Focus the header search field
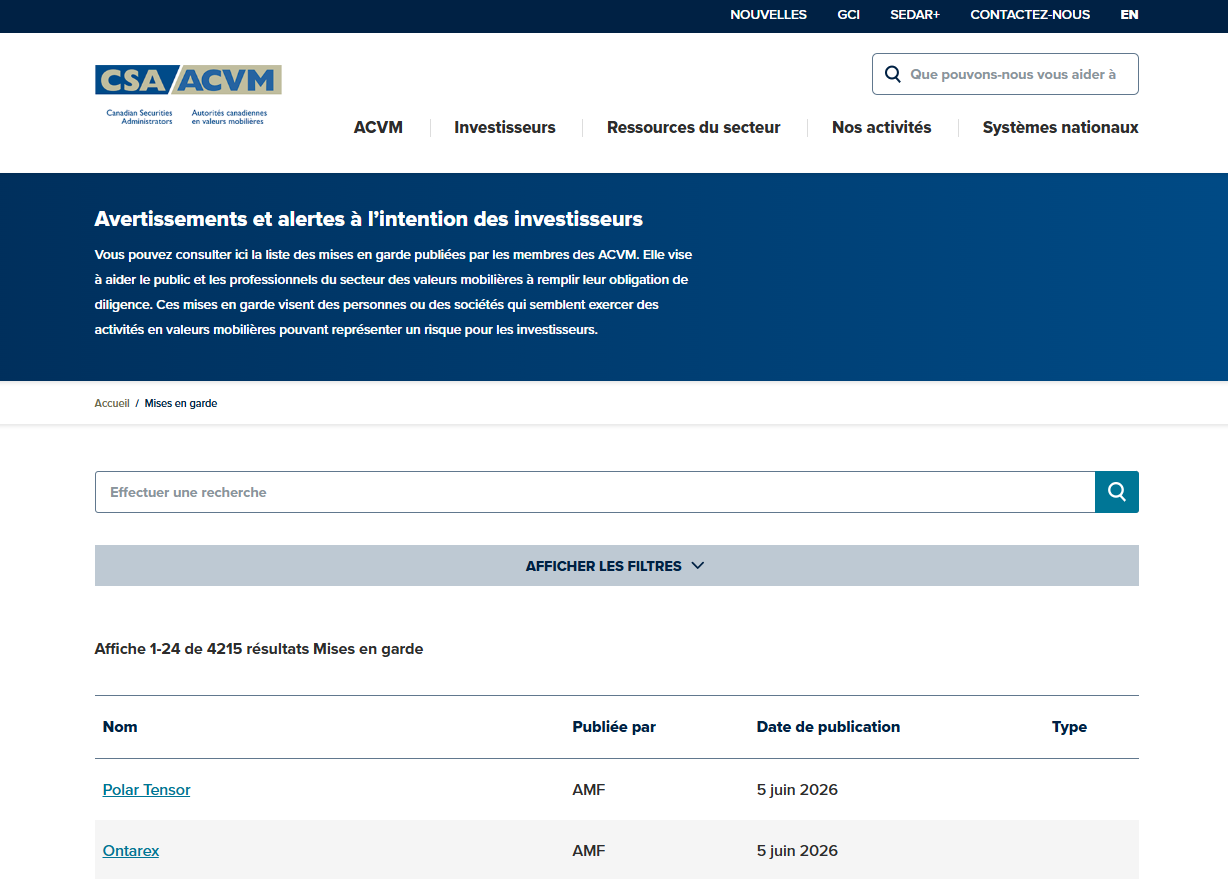 click(x=1005, y=74)
